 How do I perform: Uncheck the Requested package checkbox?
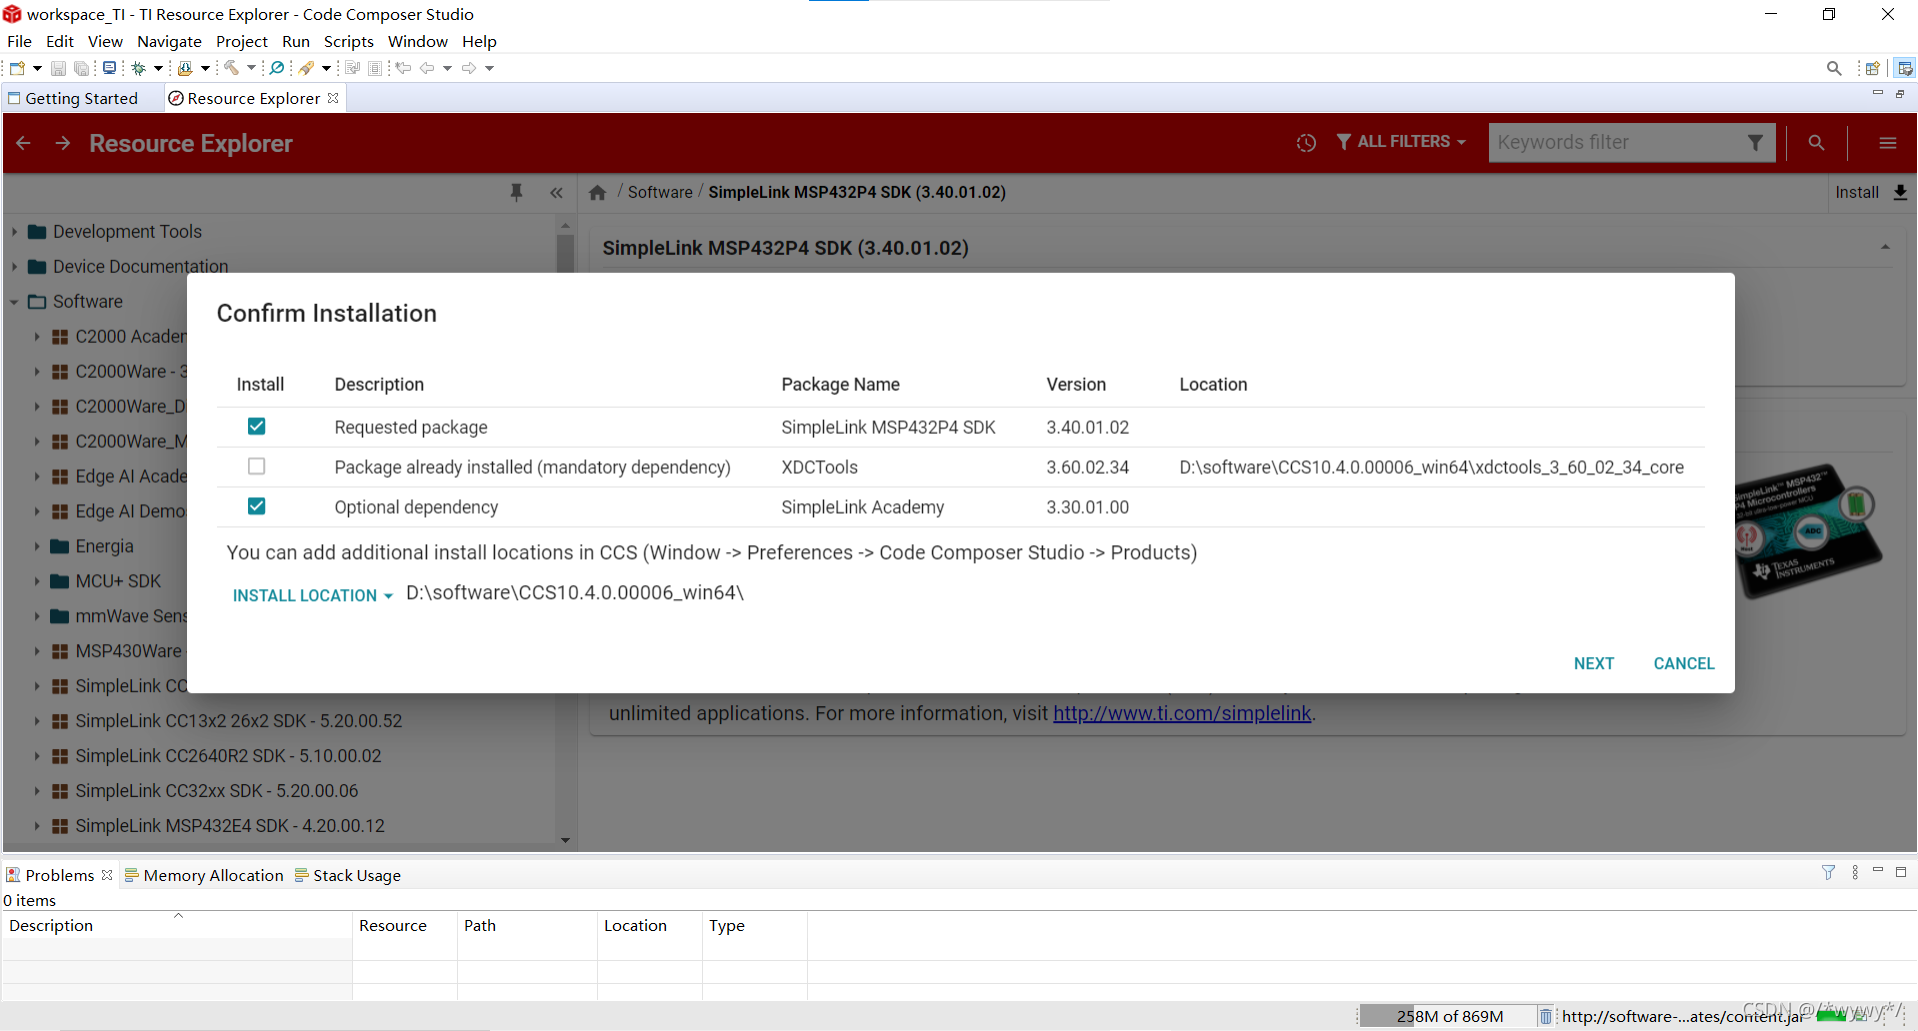pyautogui.click(x=257, y=426)
